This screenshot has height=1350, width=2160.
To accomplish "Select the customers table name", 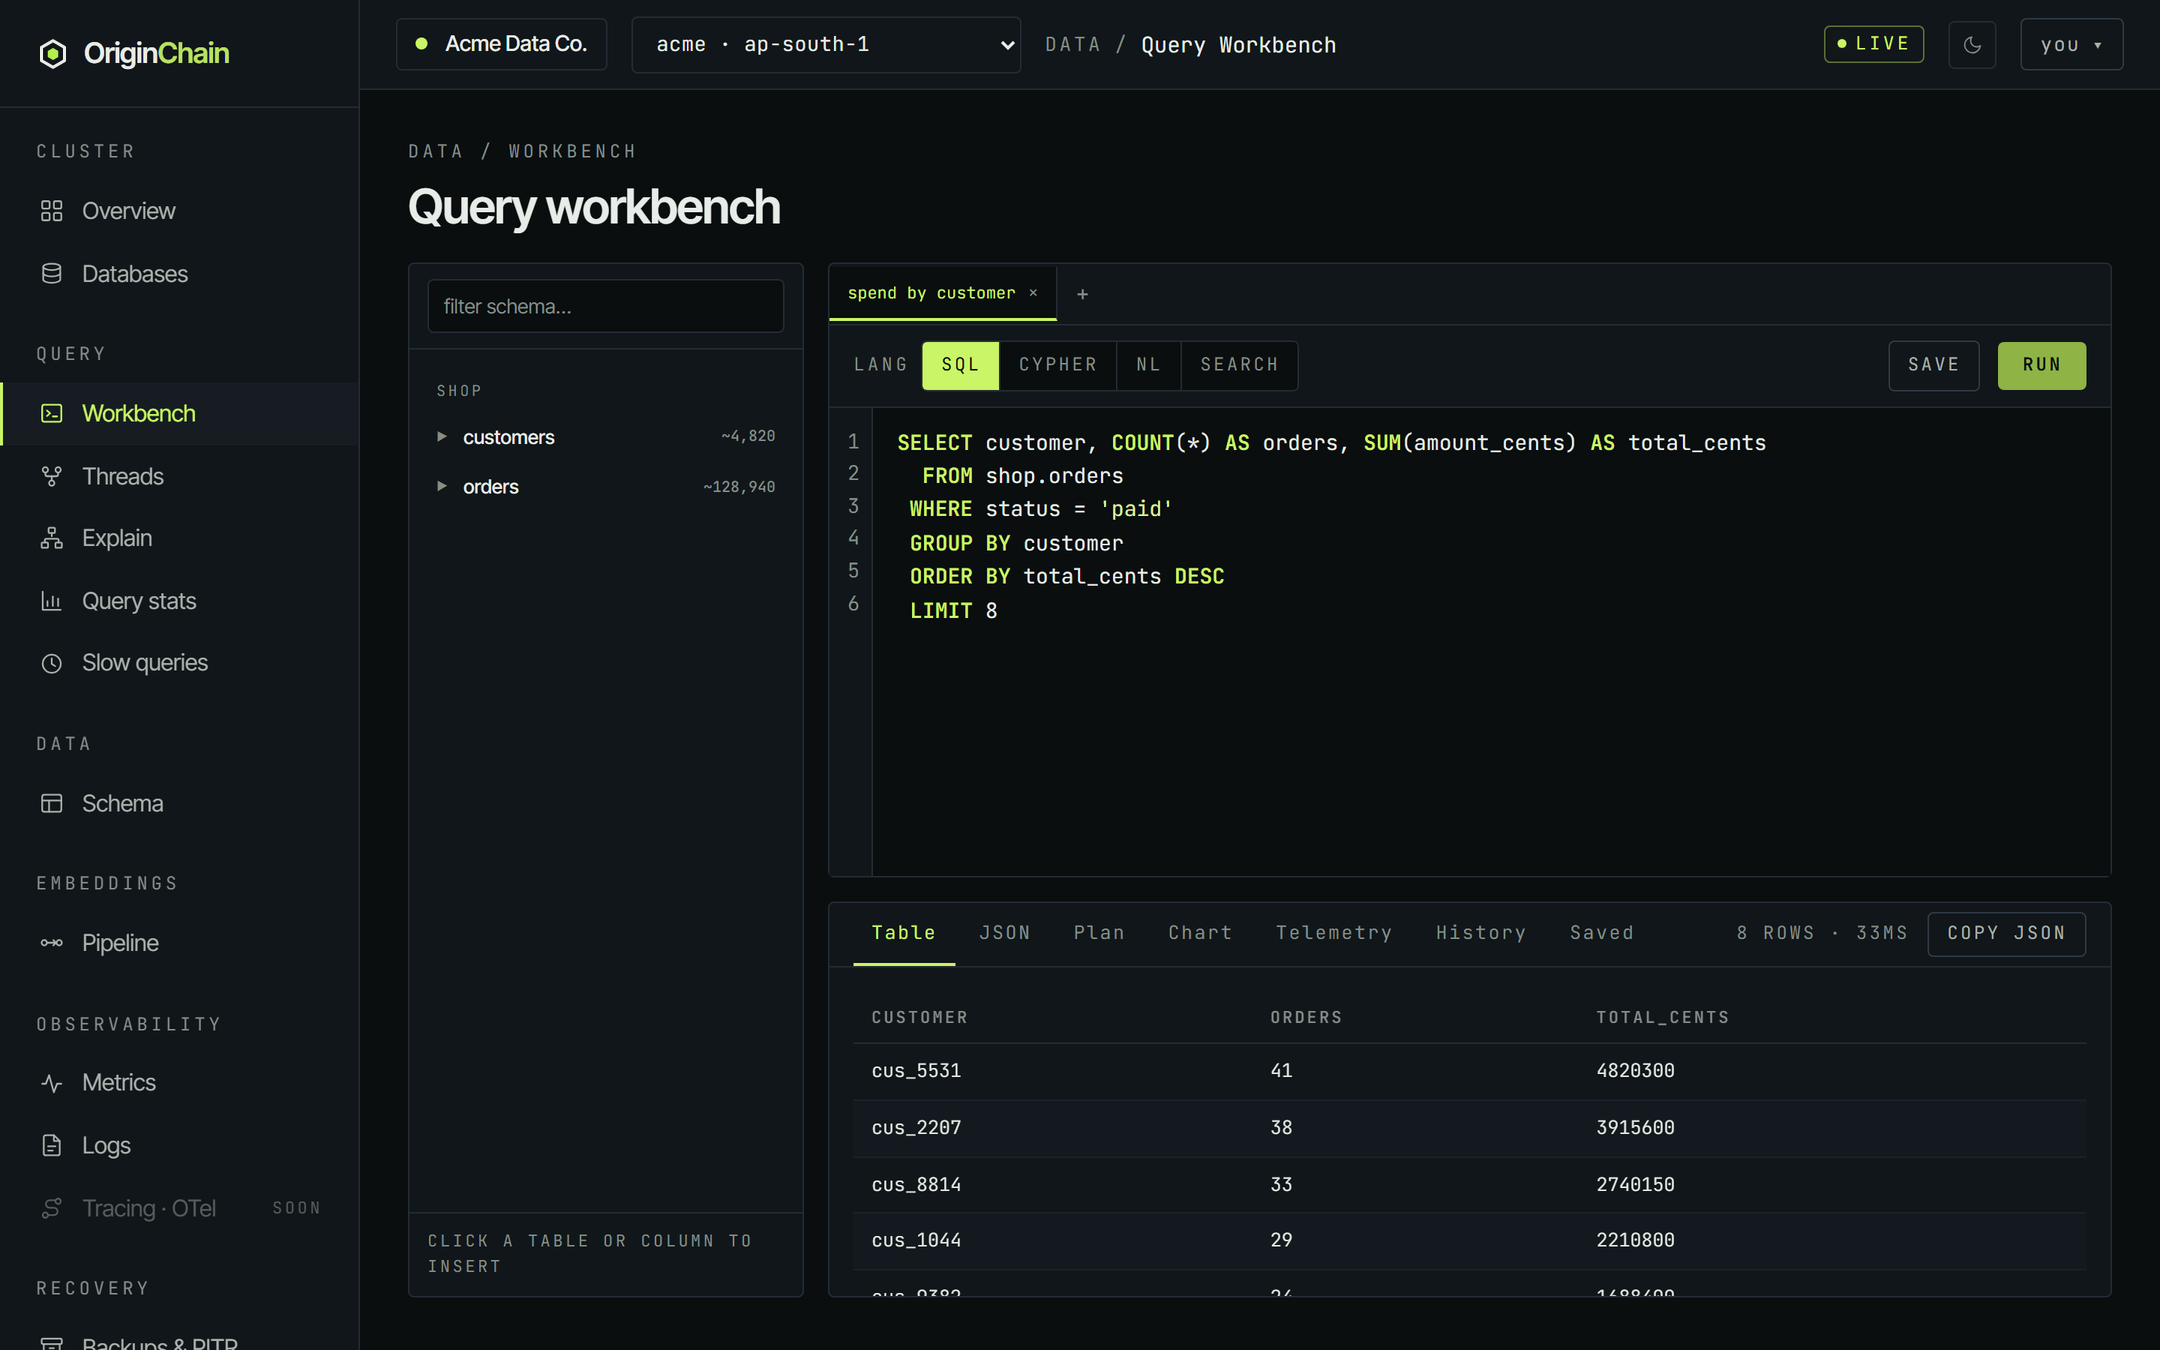I will point(508,437).
